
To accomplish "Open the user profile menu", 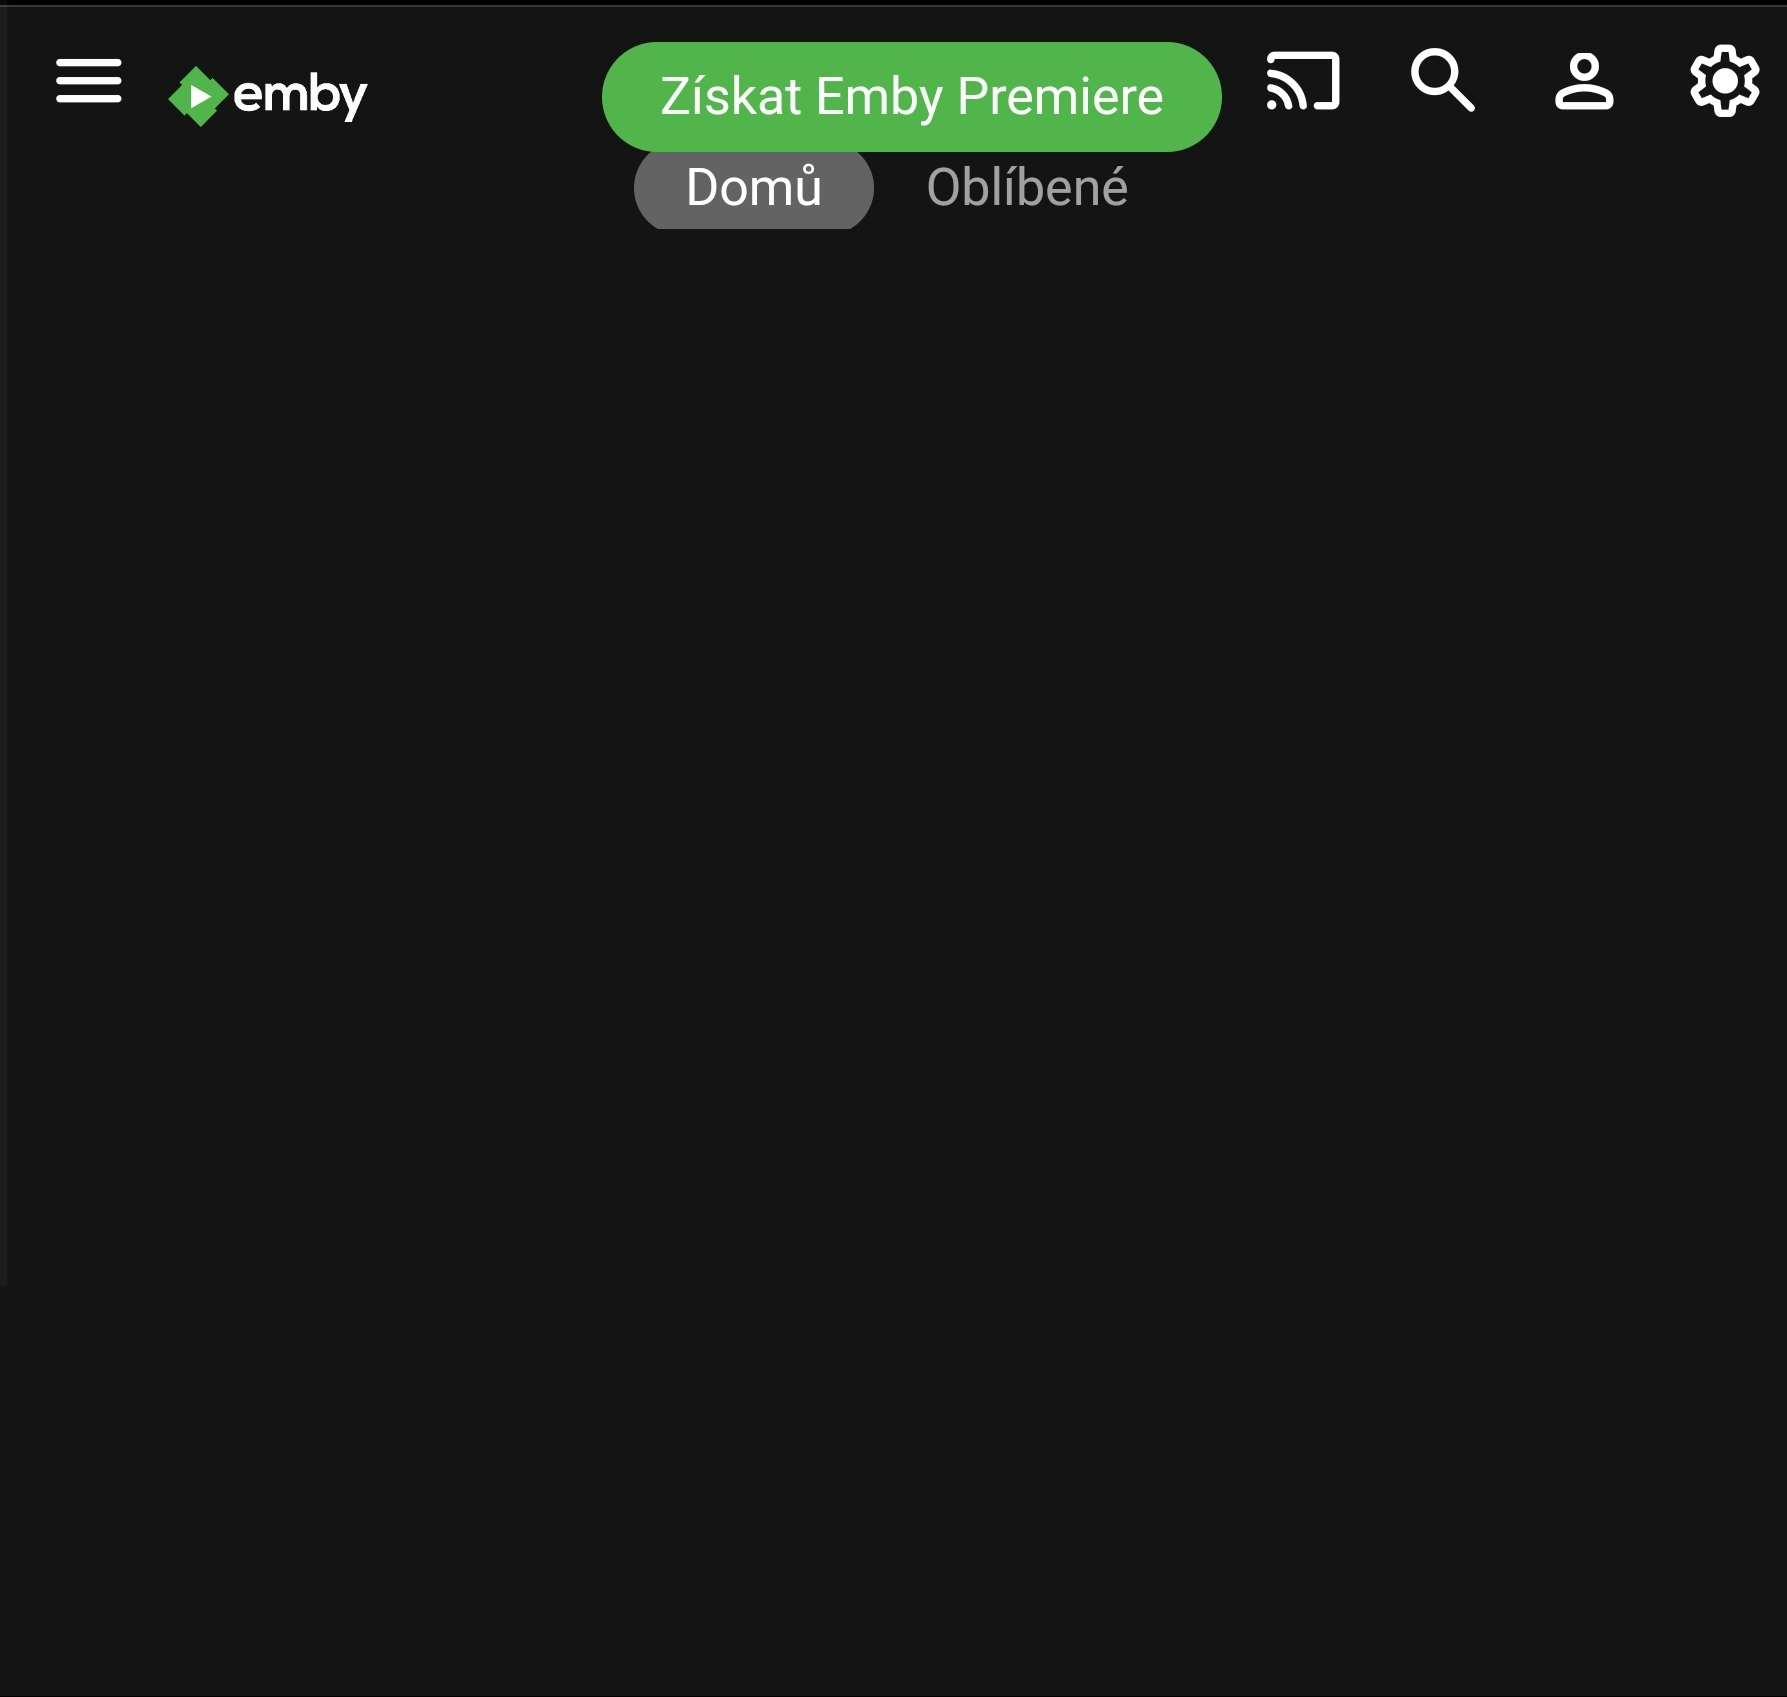I will 1584,80.
